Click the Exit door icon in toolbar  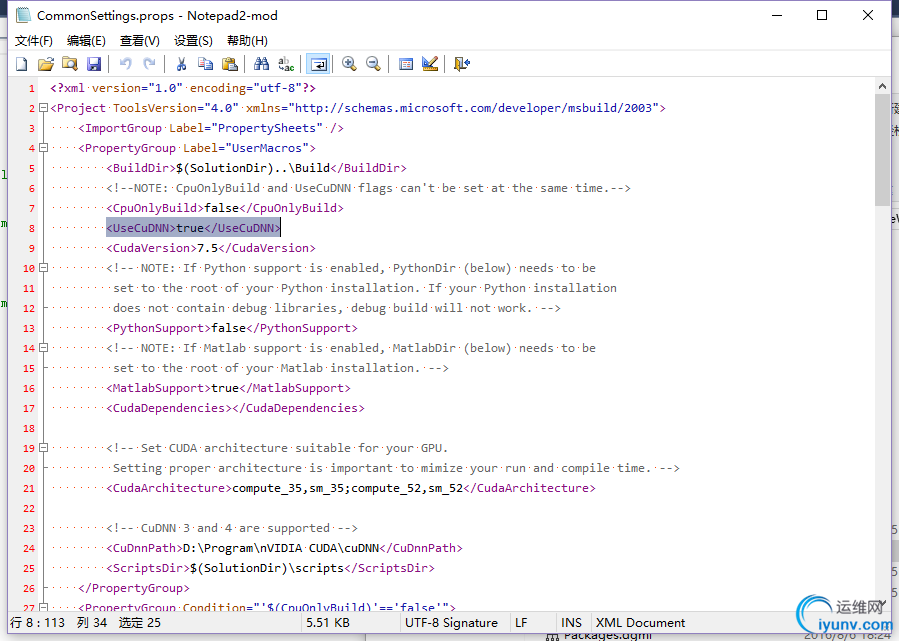461,64
